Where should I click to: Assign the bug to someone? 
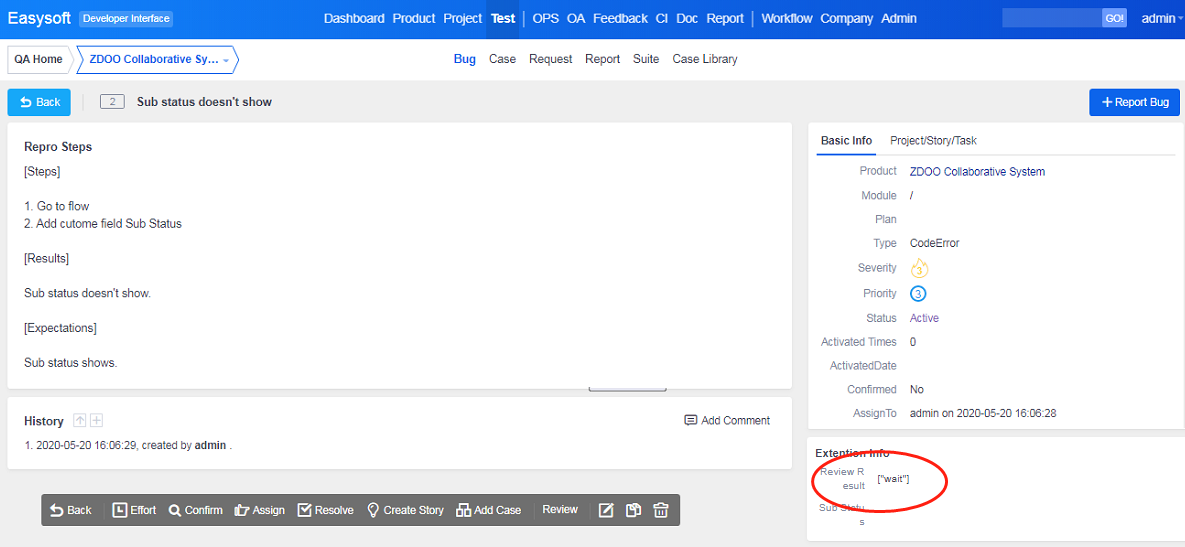(x=260, y=510)
